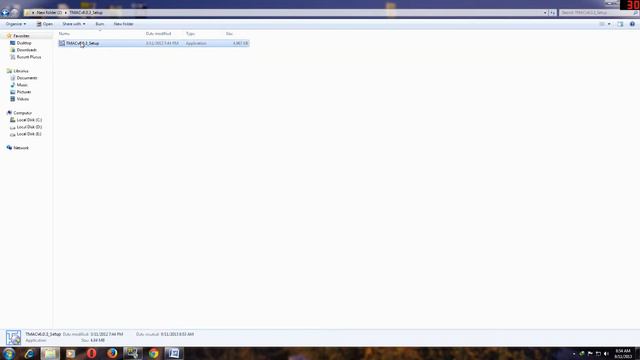
Task: Click the Burn toolbar button
Action: point(100,24)
